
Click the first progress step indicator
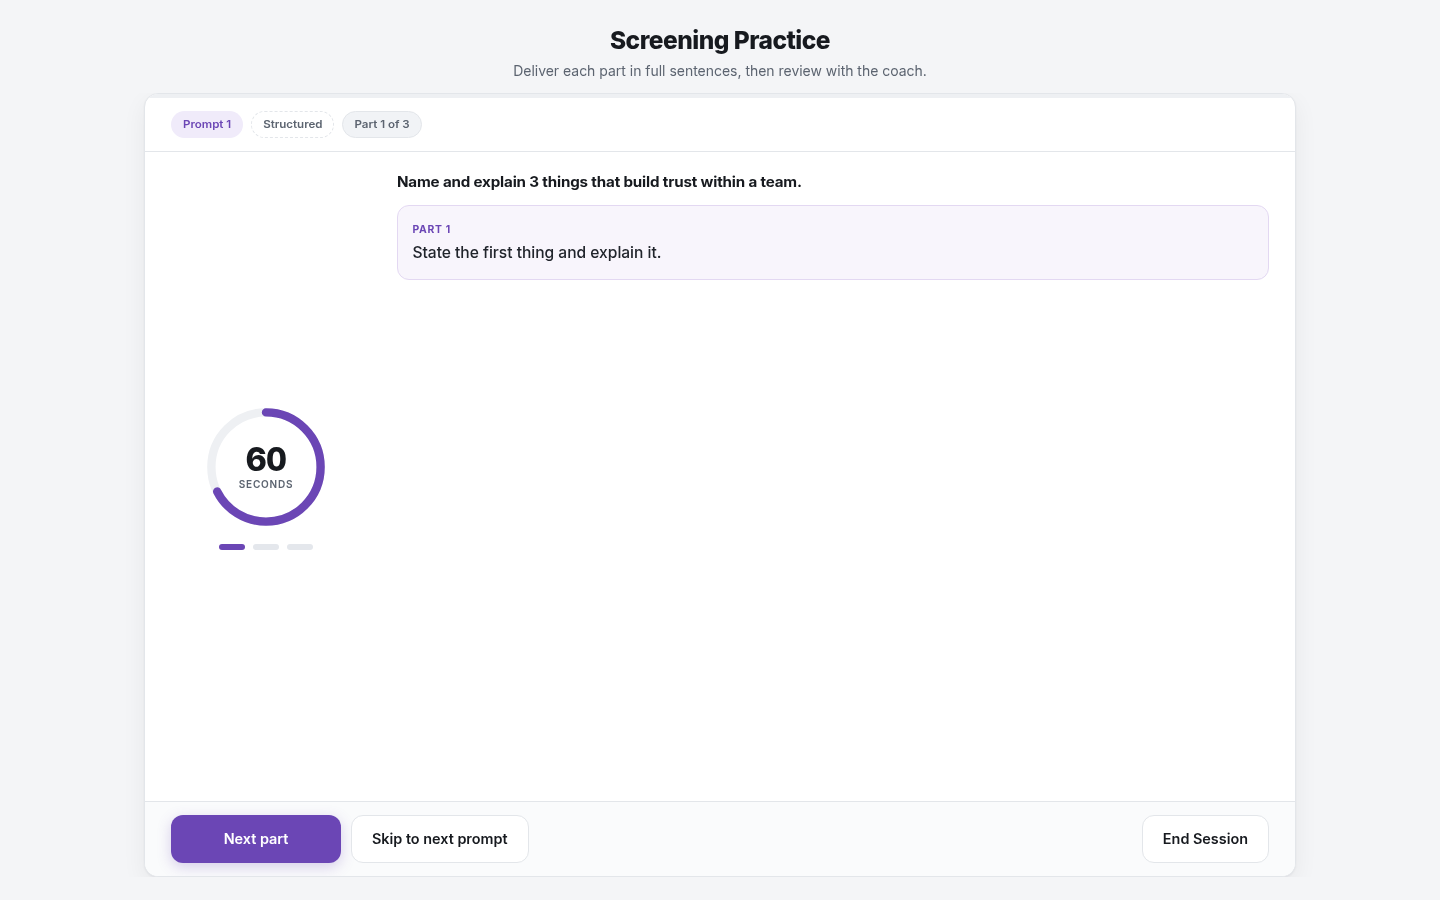pos(232,547)
